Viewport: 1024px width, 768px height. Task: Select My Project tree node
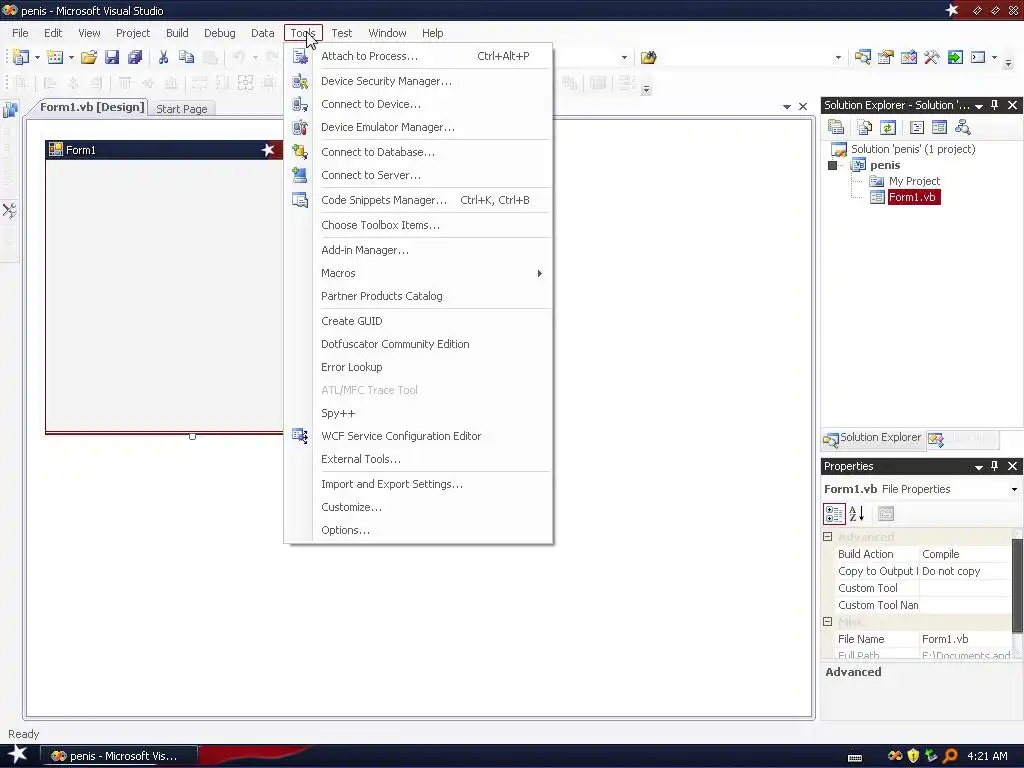914,181
